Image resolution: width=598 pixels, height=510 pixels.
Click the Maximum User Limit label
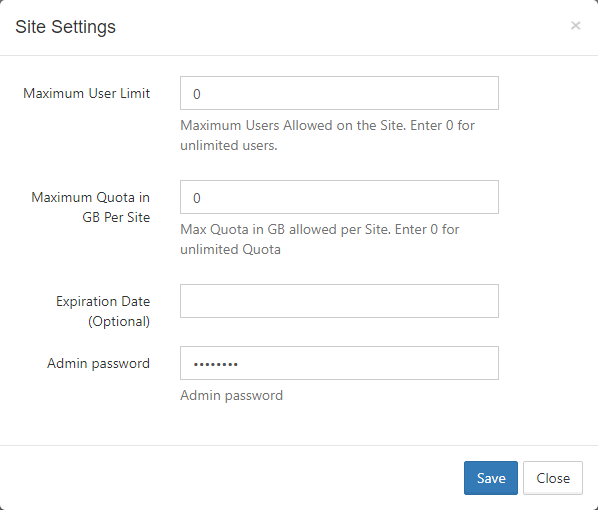tap(87, 93)
